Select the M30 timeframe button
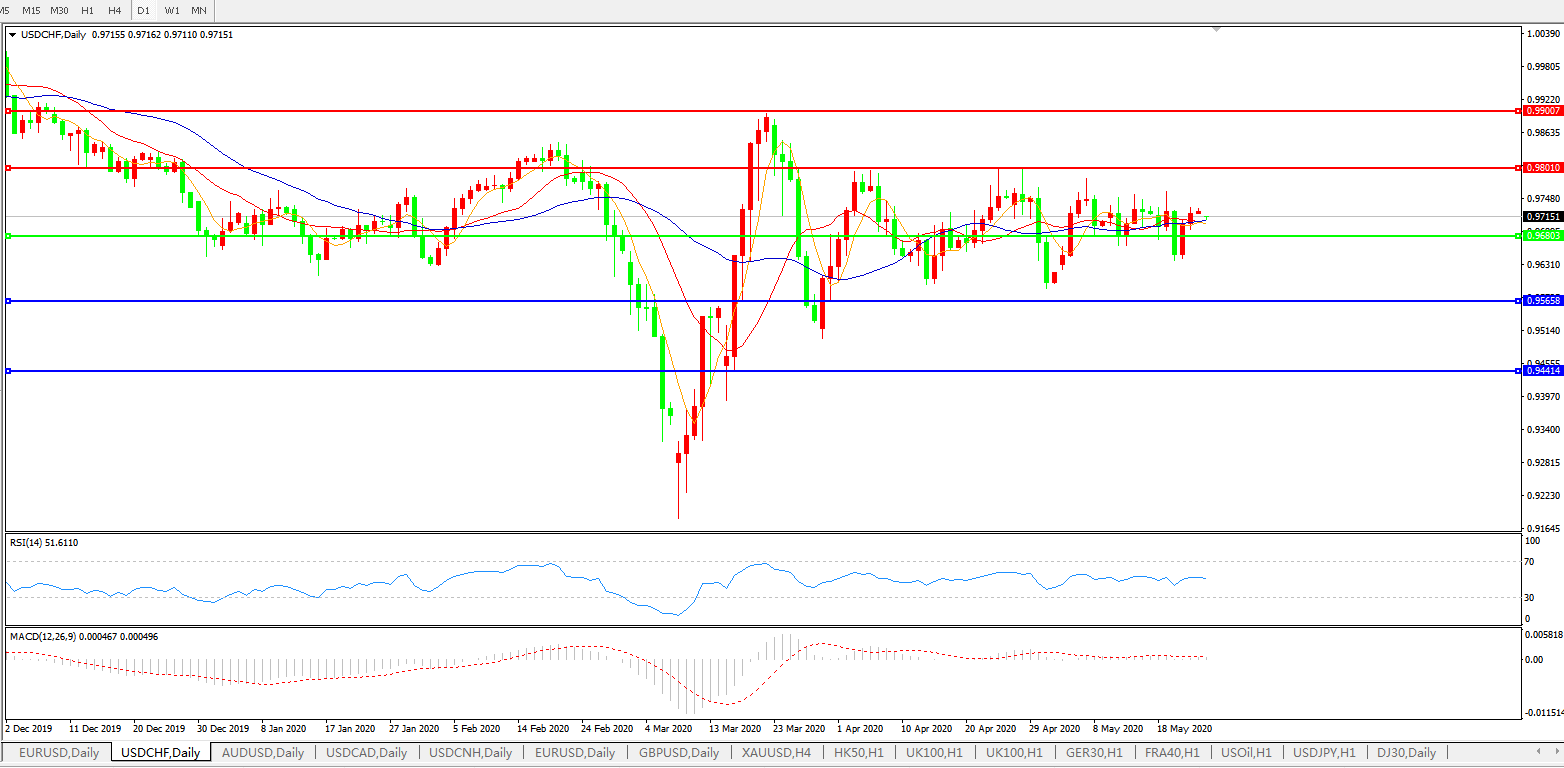 coord(59,10)
